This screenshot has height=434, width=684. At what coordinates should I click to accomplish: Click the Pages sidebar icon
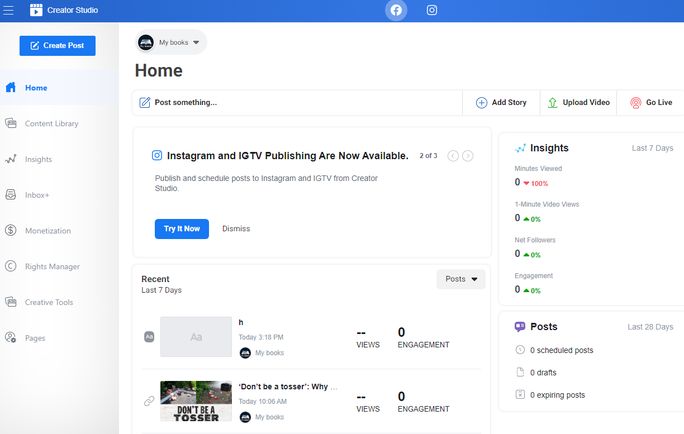[11, 338]
